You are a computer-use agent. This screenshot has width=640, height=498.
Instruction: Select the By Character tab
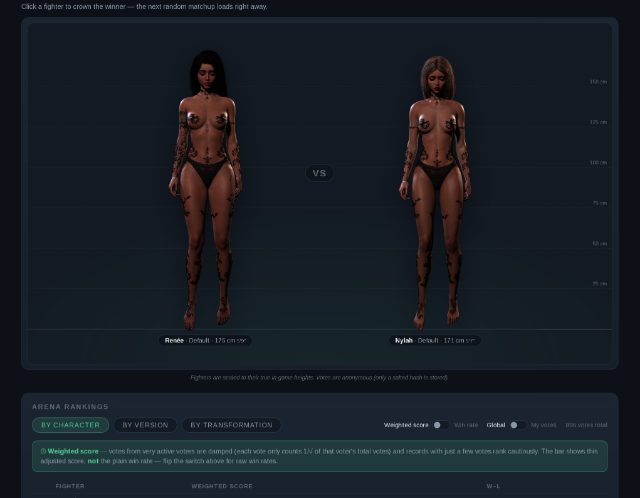pos(71,425)
